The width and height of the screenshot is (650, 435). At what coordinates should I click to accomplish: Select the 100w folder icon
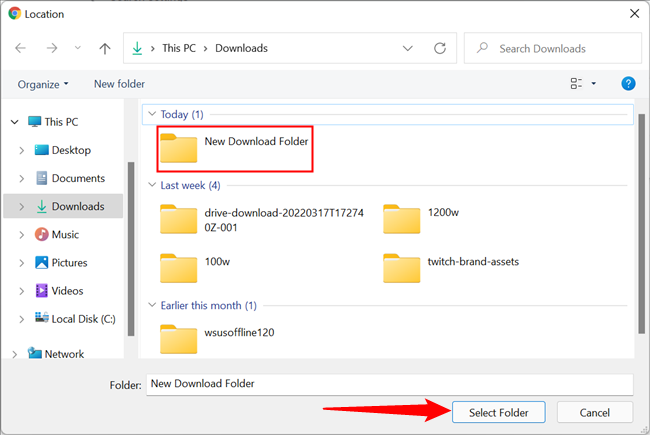(x=179, y=268)
